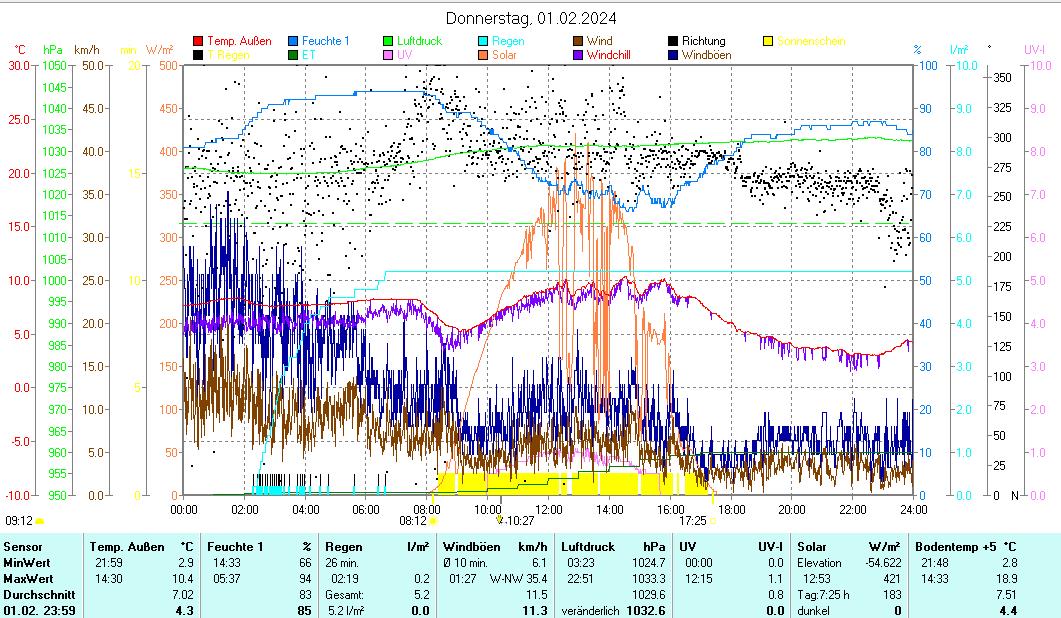Select the 'Sonnenschein' legend label
The height and width of the screenshot is (618, 1061).
point(811,41)
